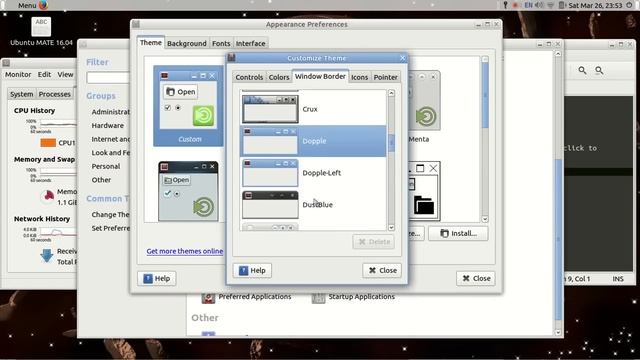Click Help in Customize Theme dialog
Image resolution: width=640 pixels, height=360 pixels.
tap(252, 270)
